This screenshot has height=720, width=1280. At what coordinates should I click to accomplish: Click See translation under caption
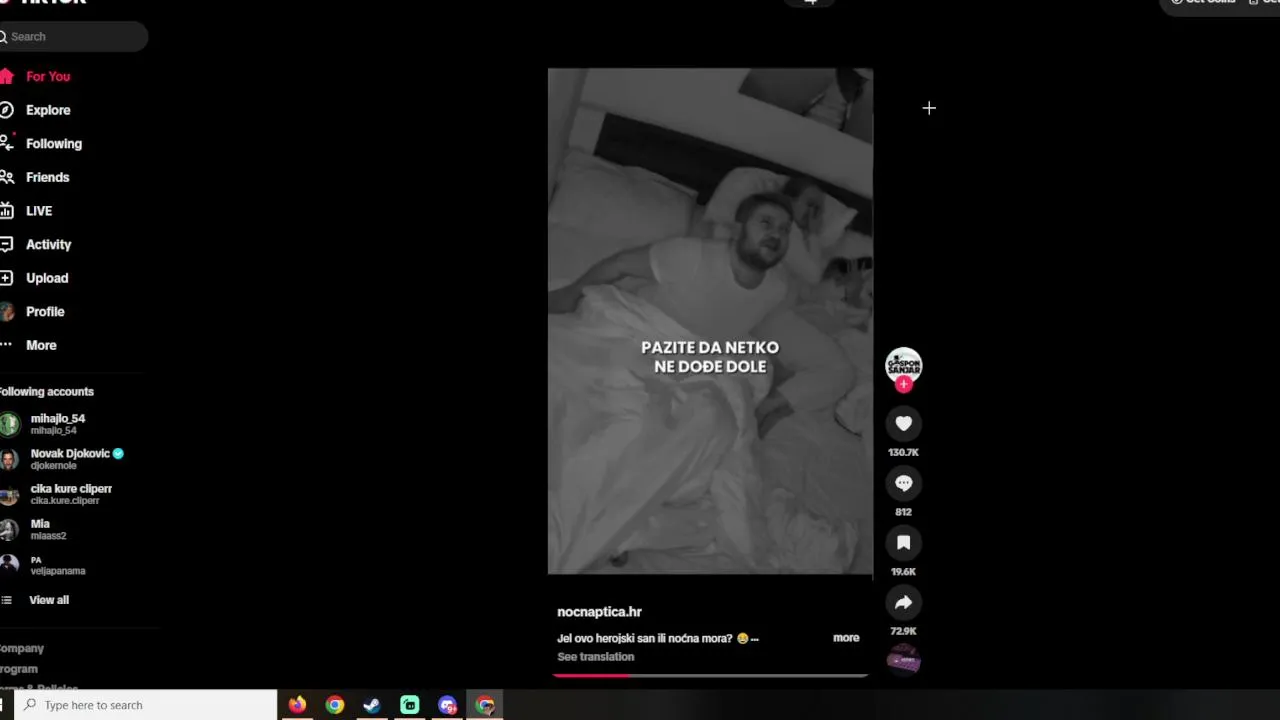coord(596,657)
